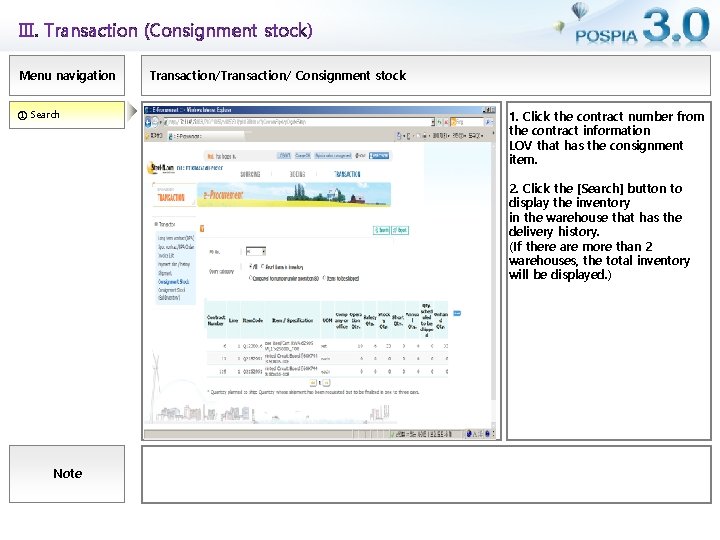Click the IE search magnifier button
720x540 pixels.
(488, 122)
